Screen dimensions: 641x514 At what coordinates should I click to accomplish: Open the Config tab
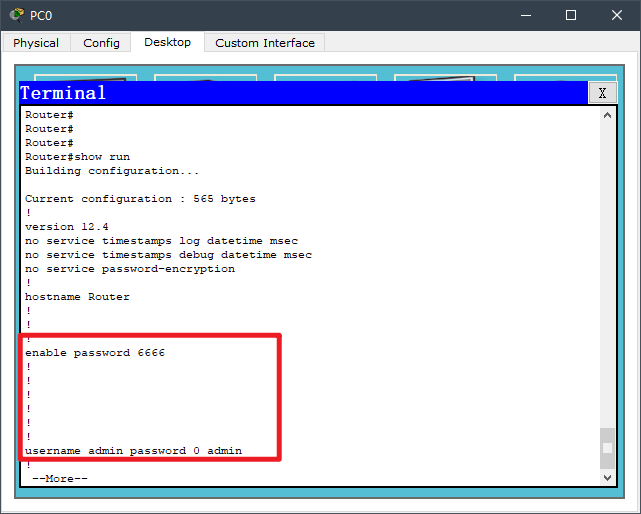coord(101,43)
